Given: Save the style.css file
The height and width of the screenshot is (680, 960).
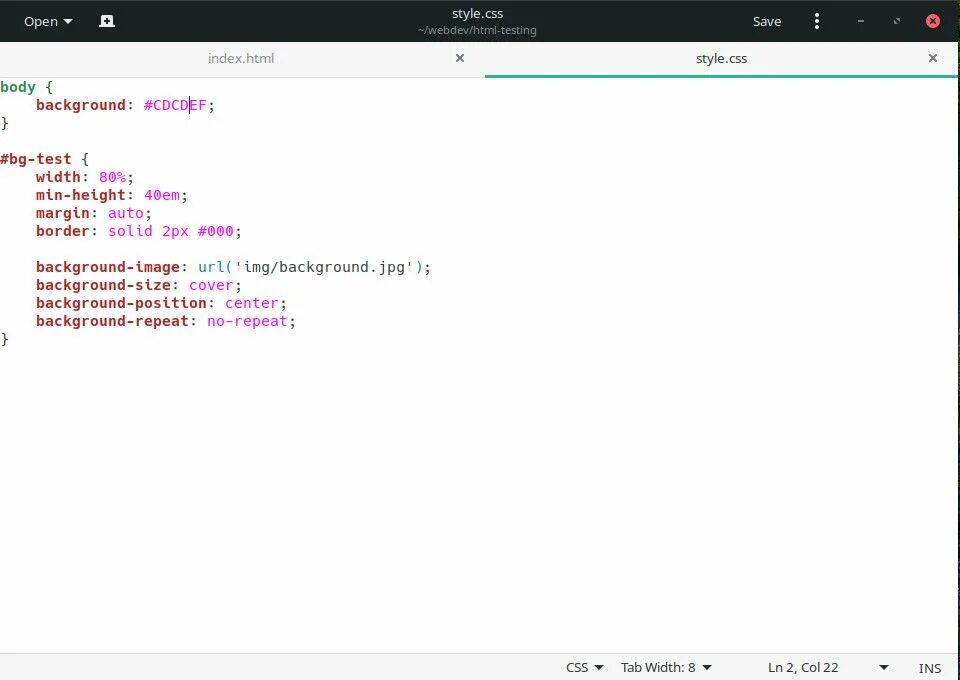Looking at the screenshot, I should [x=767, y=21].
